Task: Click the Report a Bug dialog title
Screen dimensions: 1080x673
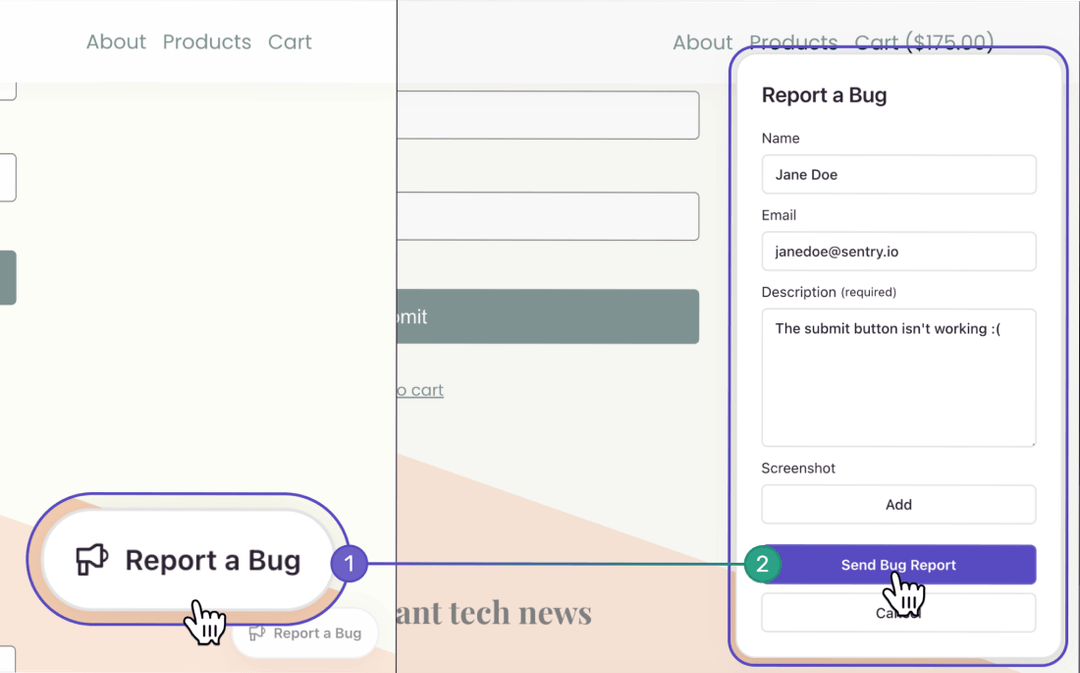Action: 824,95
